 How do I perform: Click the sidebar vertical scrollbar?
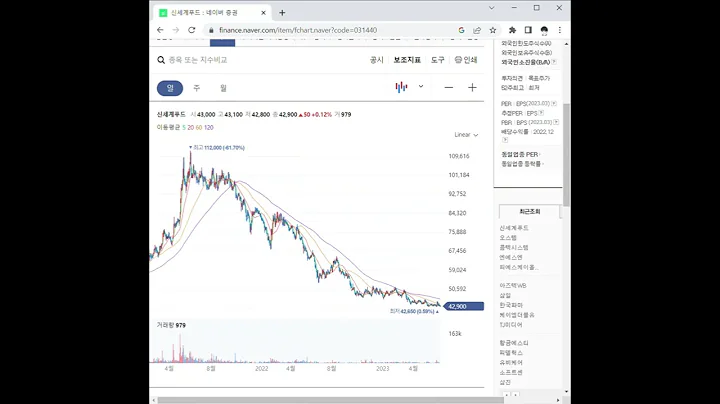point(567,154)
